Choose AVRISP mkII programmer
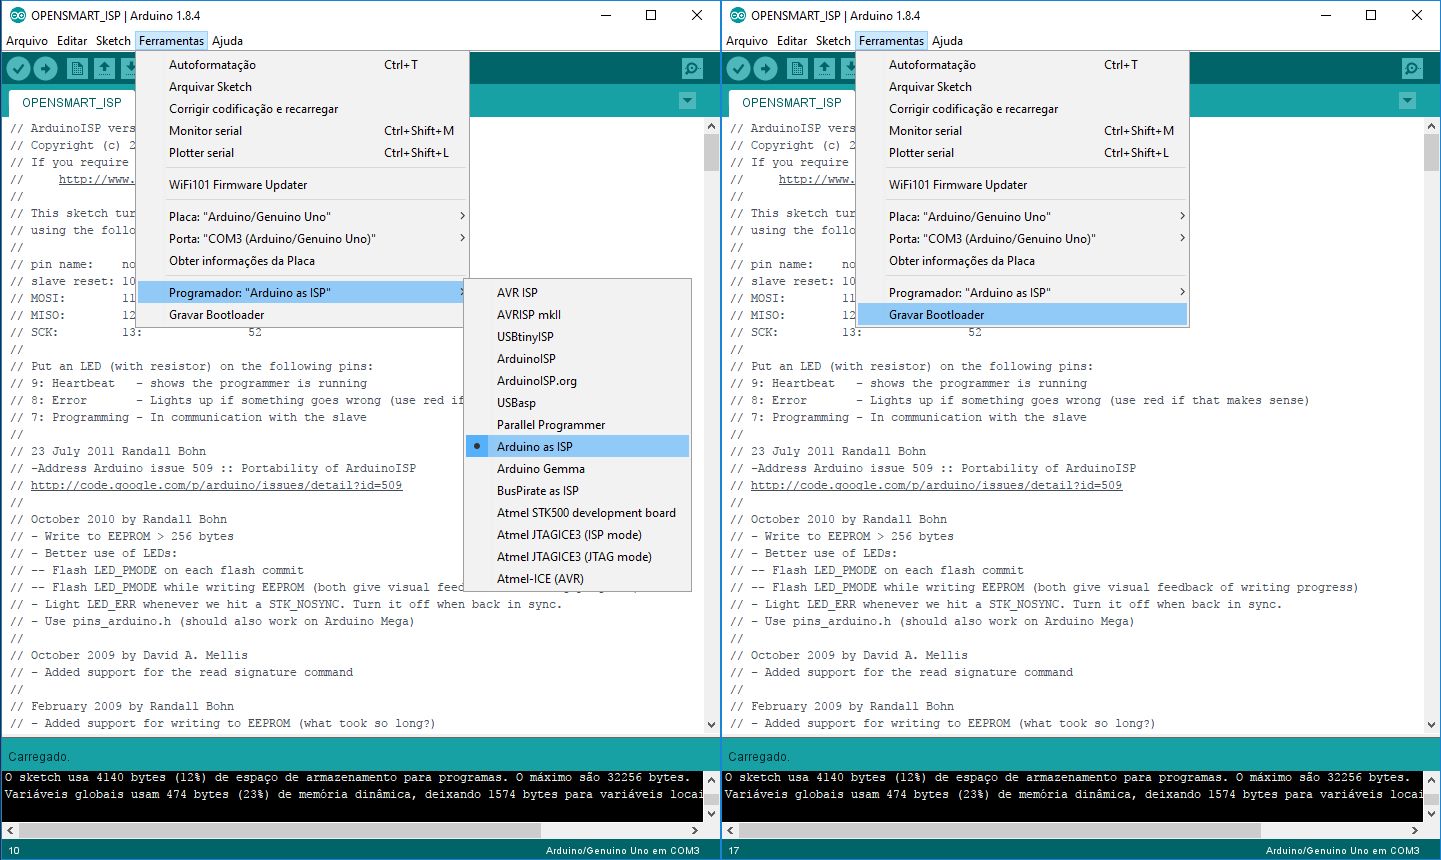Image resolution: width=1441 pixels, height=860 pixels. [578, 314]
